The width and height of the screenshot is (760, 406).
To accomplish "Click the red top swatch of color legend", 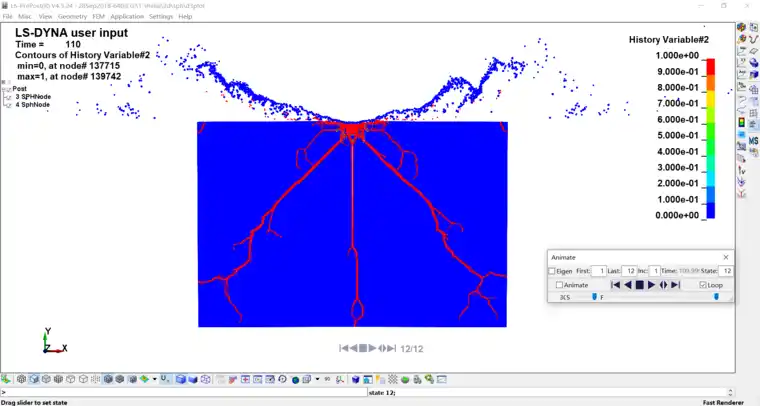I will click(711, 67).
